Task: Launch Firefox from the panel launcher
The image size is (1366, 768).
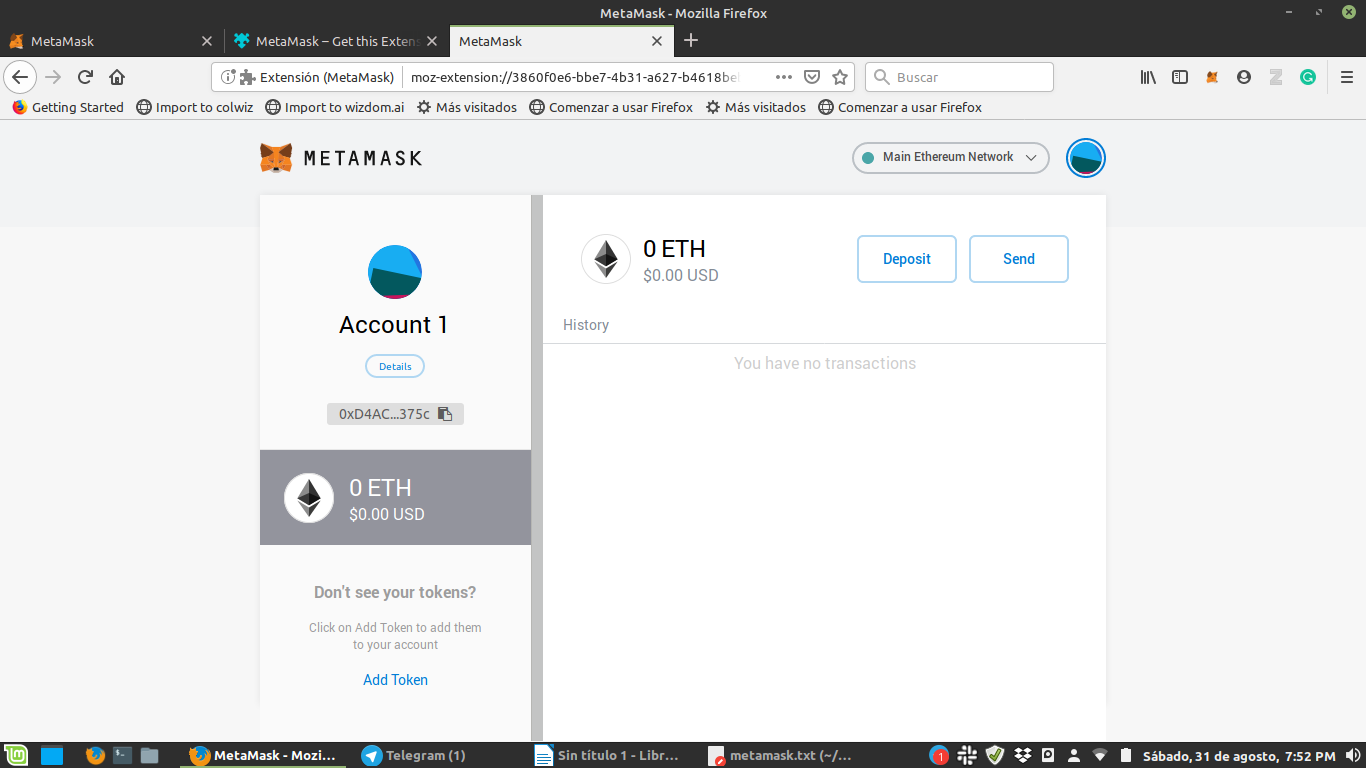Action: [95, 755]
